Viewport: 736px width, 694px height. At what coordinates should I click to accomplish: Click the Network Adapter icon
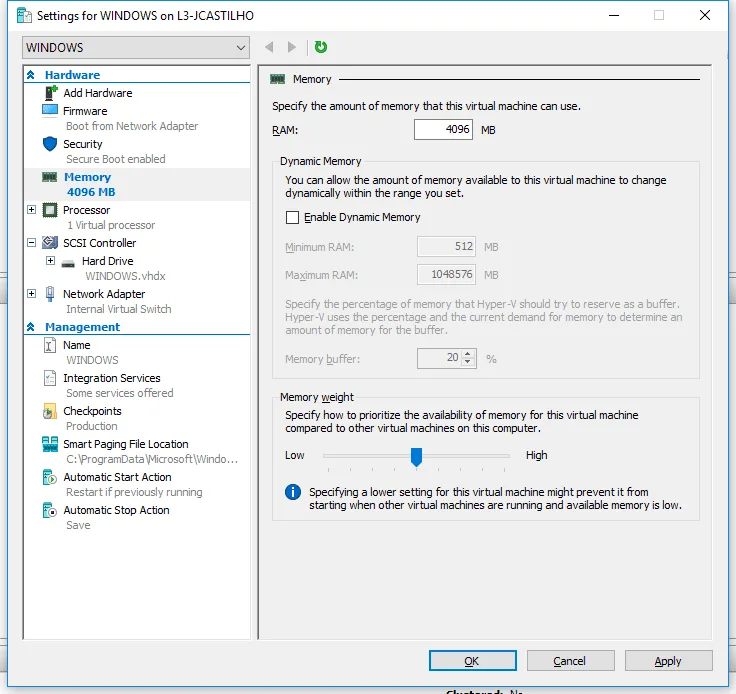50,294
